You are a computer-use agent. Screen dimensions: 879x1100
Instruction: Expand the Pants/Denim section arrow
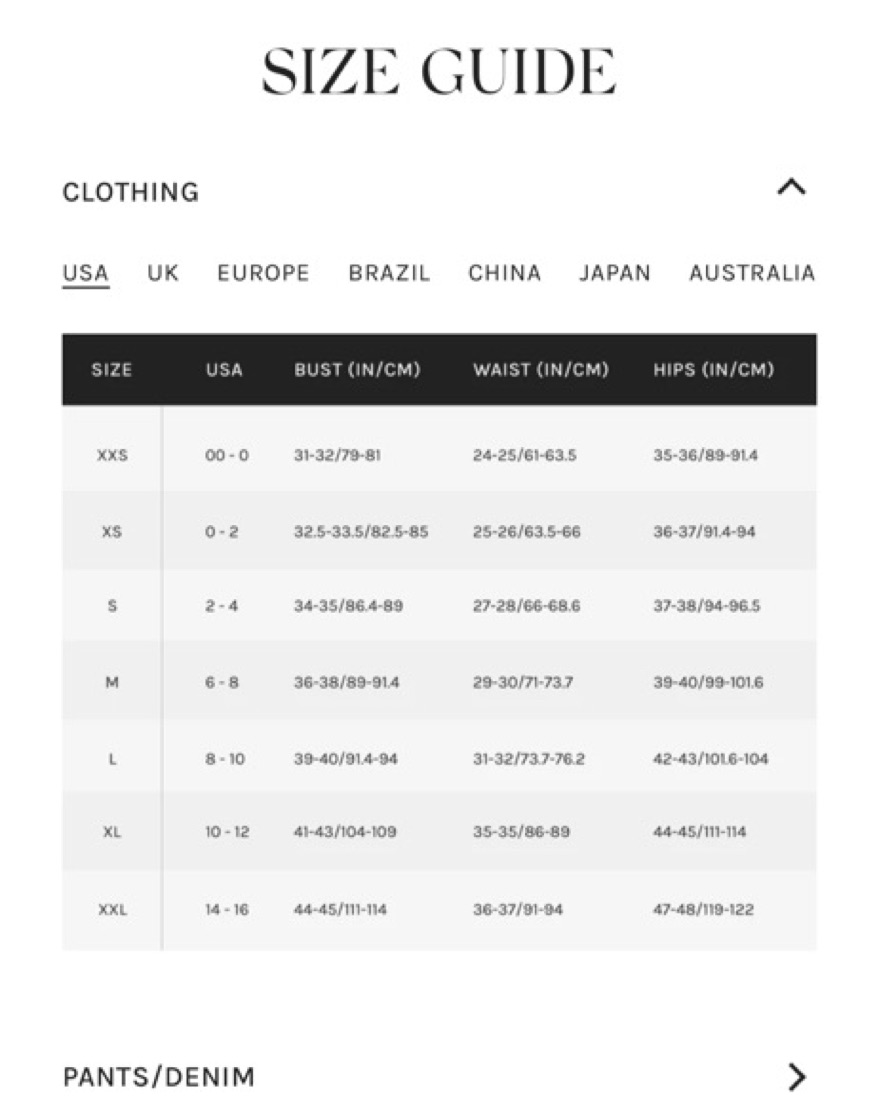click(x=797, y=1076)
